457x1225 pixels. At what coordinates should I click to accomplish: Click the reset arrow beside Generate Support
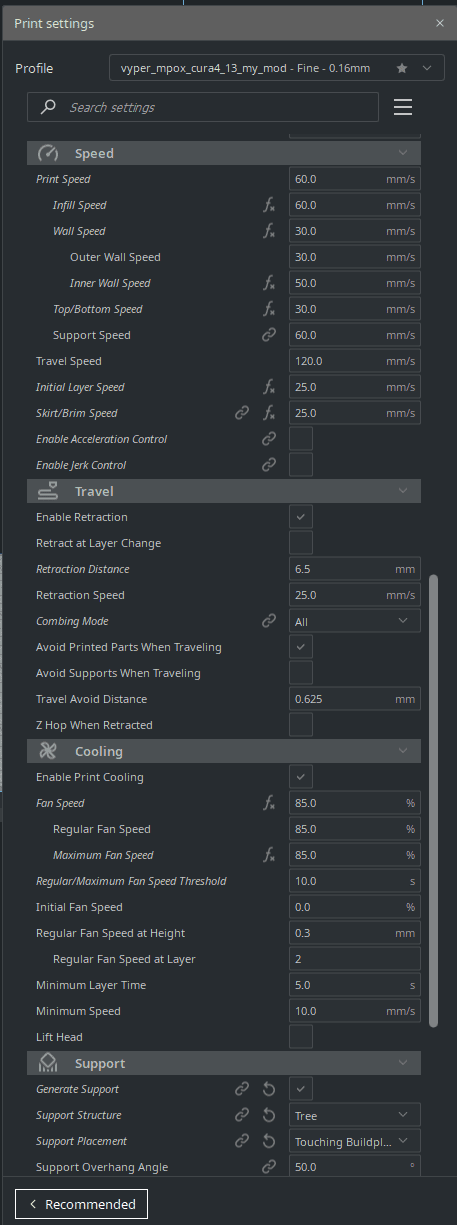pyautogui.click(x=268, y=1089)
